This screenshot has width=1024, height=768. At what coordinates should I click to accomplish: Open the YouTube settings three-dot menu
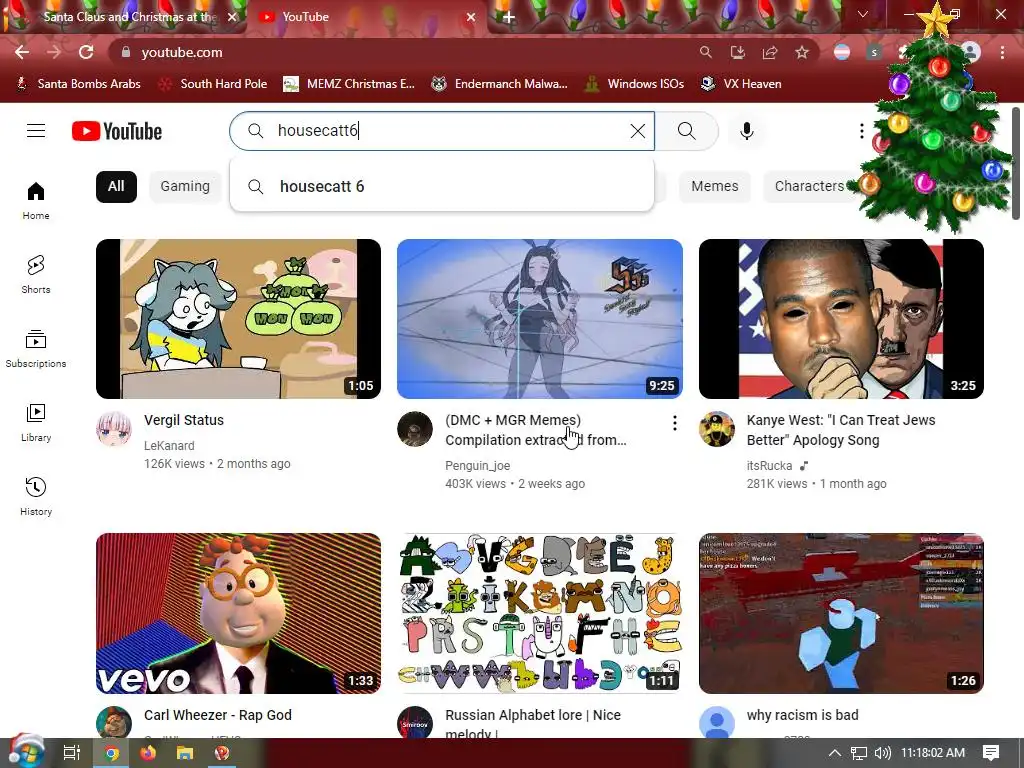click(x=862, y=131)
